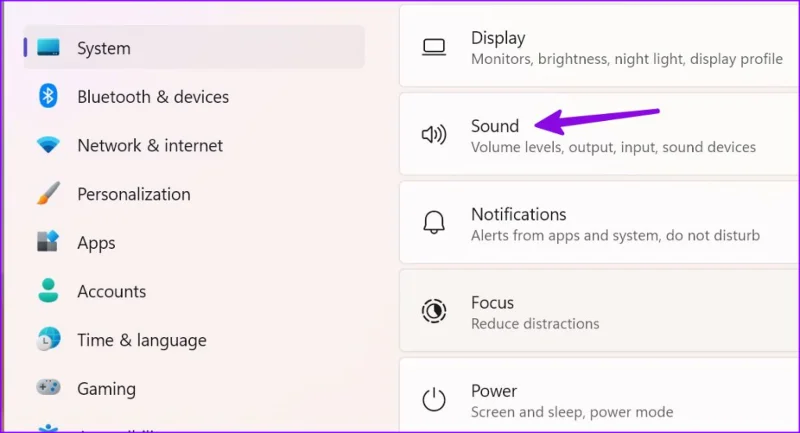Open the Display settings card
800x433 pixels.
pyautogui.click(x=599, y=46)
